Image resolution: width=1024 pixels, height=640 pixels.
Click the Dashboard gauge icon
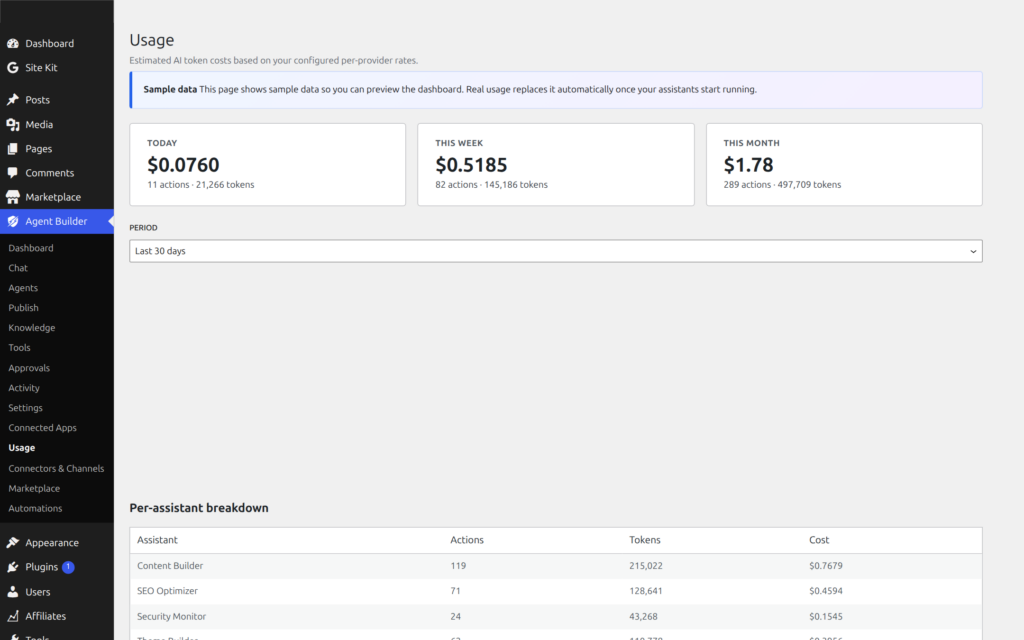tap(12, 43)
